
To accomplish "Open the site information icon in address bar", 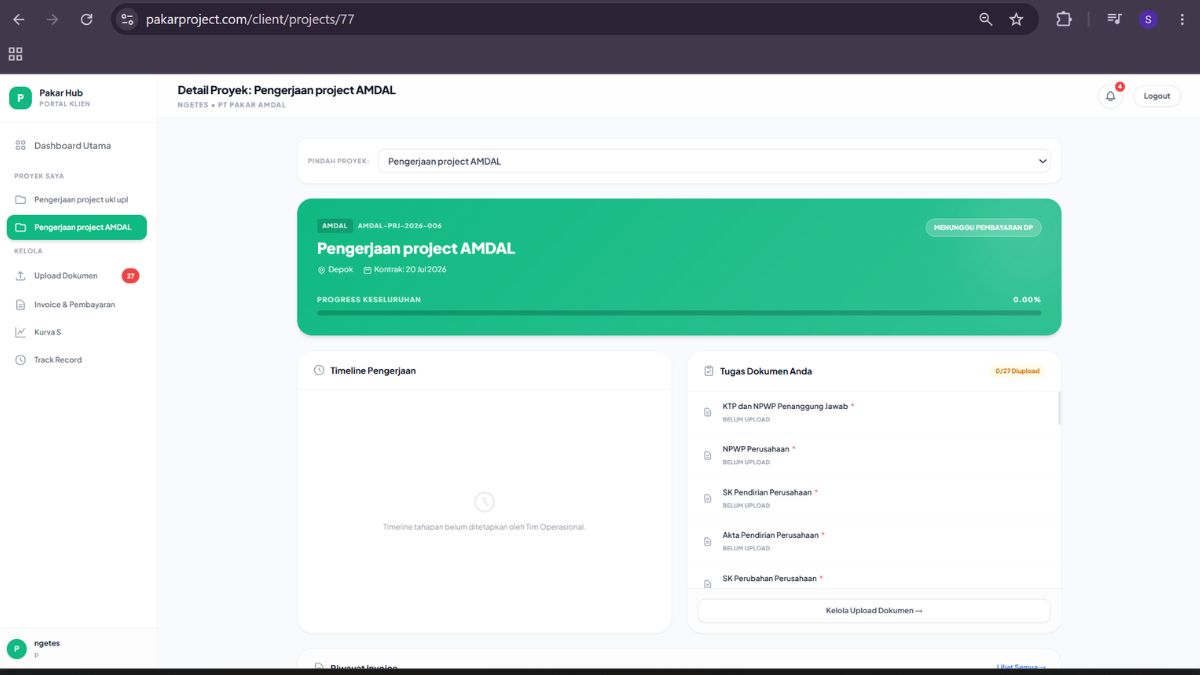I will point(127,19).
